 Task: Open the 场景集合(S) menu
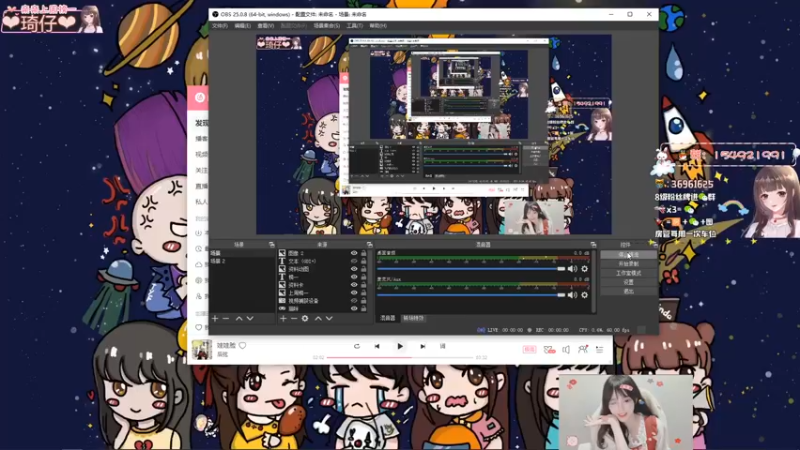(327, 26)
